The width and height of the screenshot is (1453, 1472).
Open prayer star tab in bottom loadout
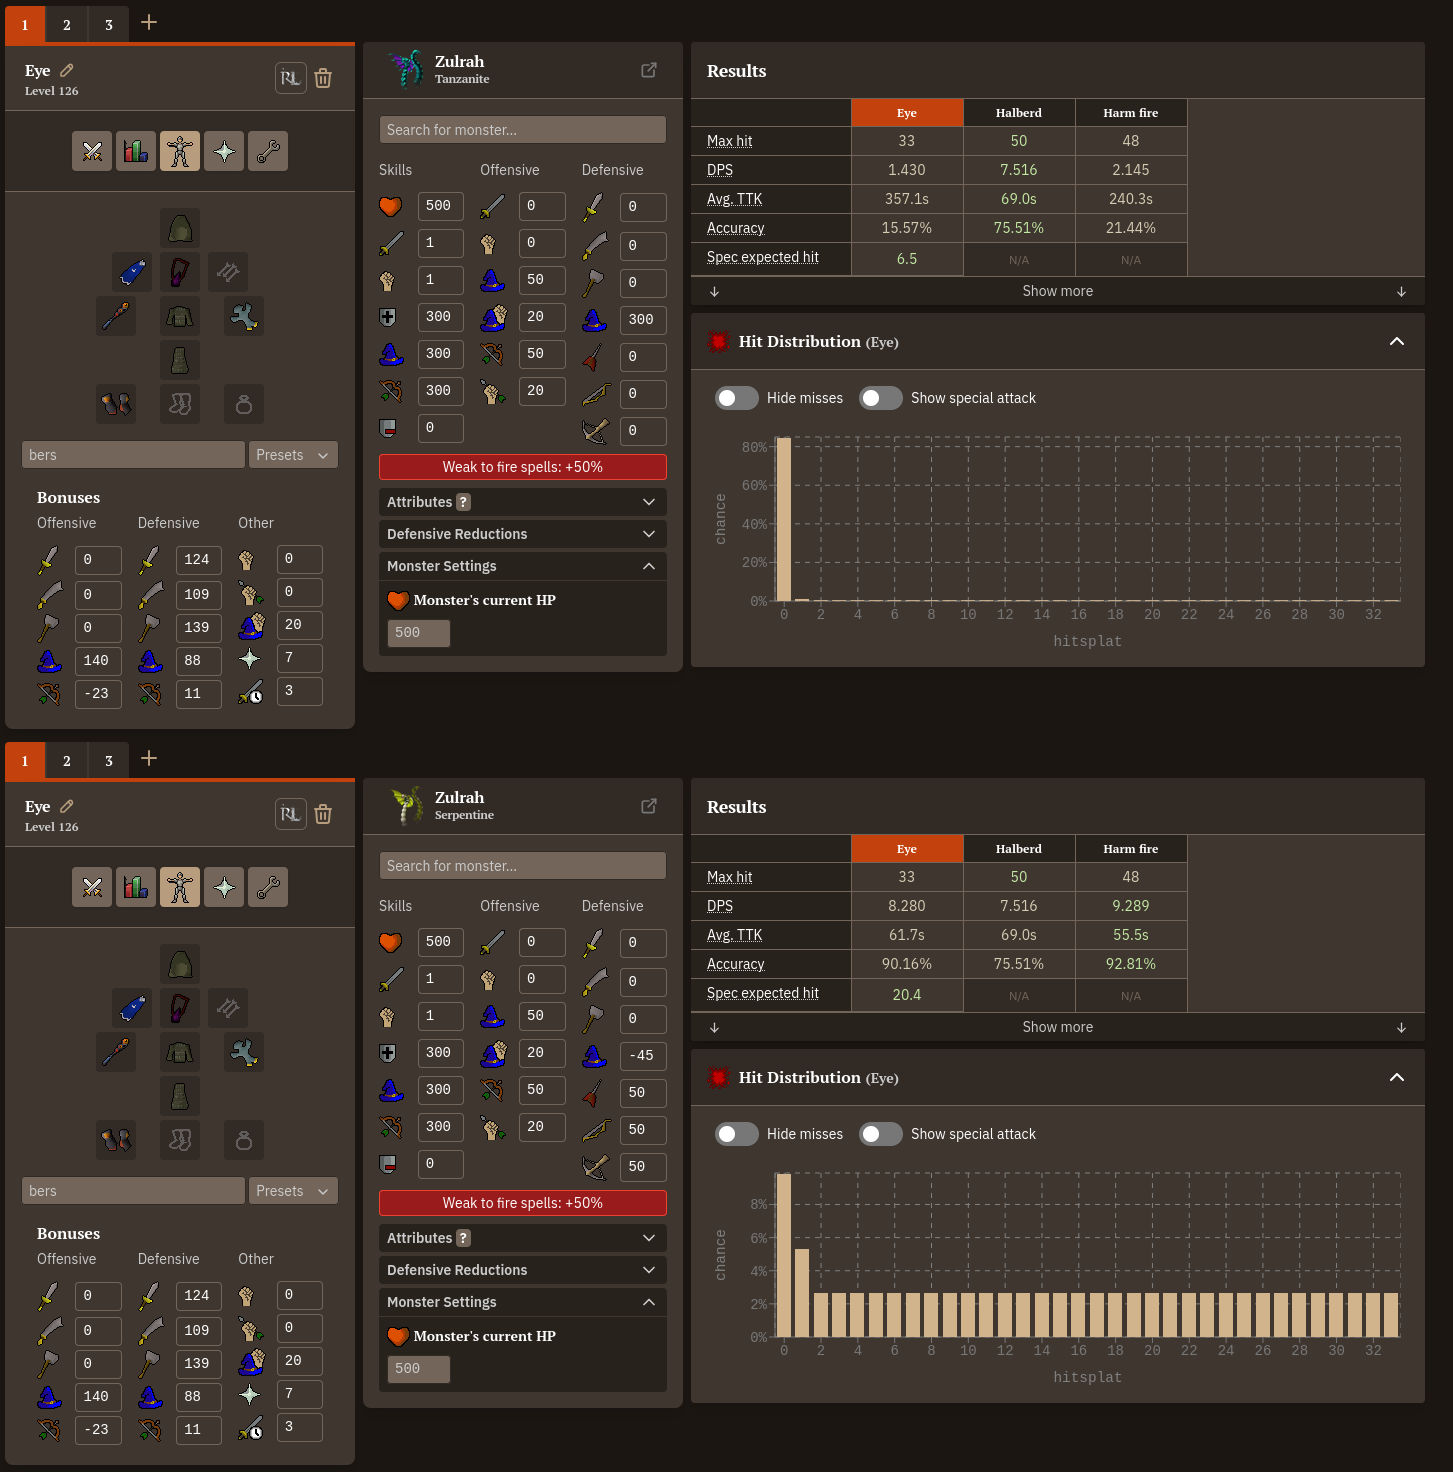224,887
